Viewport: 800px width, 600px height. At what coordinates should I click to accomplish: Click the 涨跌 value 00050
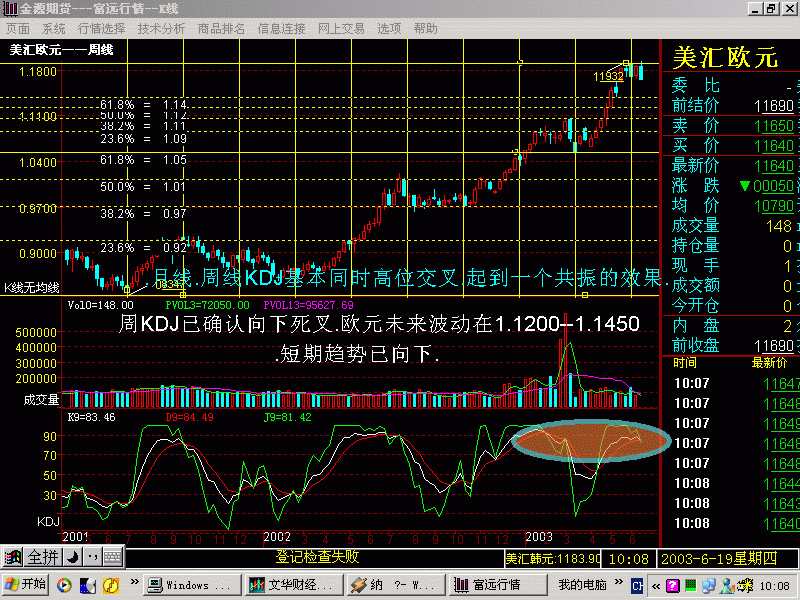tap(773, 186)
